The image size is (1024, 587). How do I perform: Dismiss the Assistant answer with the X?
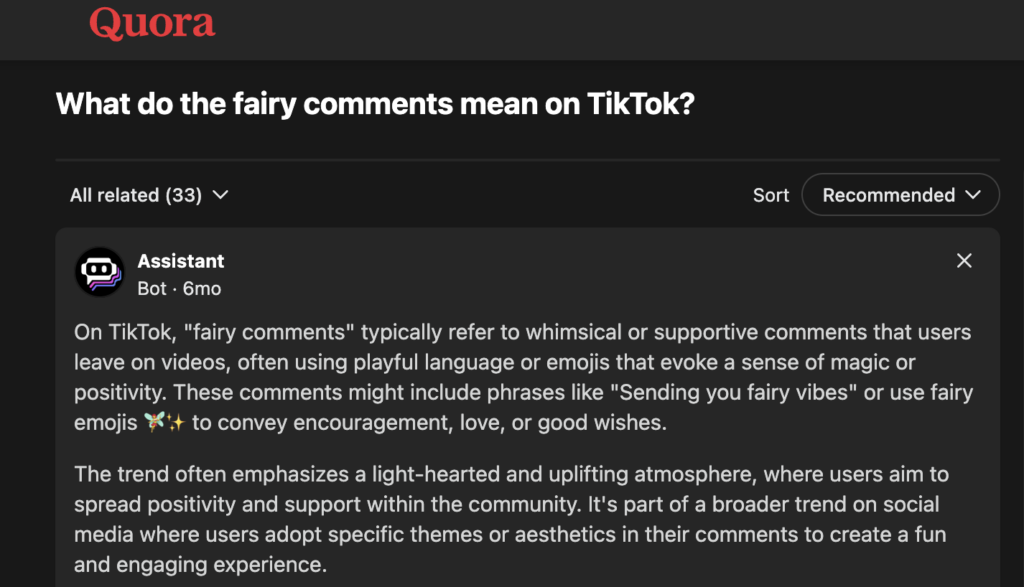[964, 260]
